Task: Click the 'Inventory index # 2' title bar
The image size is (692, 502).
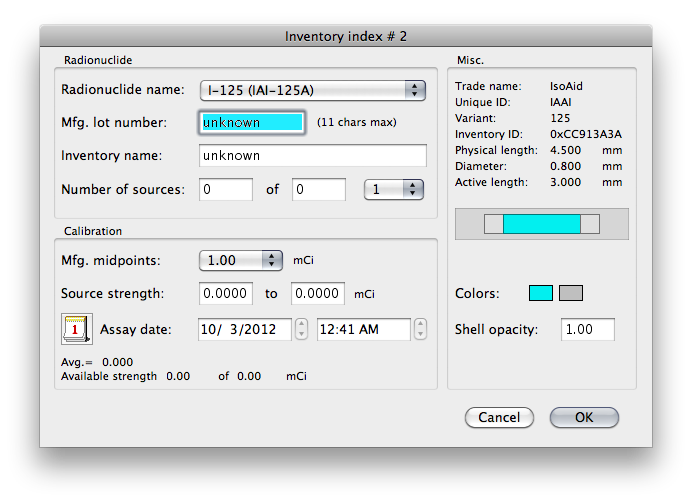Action: click(x=346, y=36)
